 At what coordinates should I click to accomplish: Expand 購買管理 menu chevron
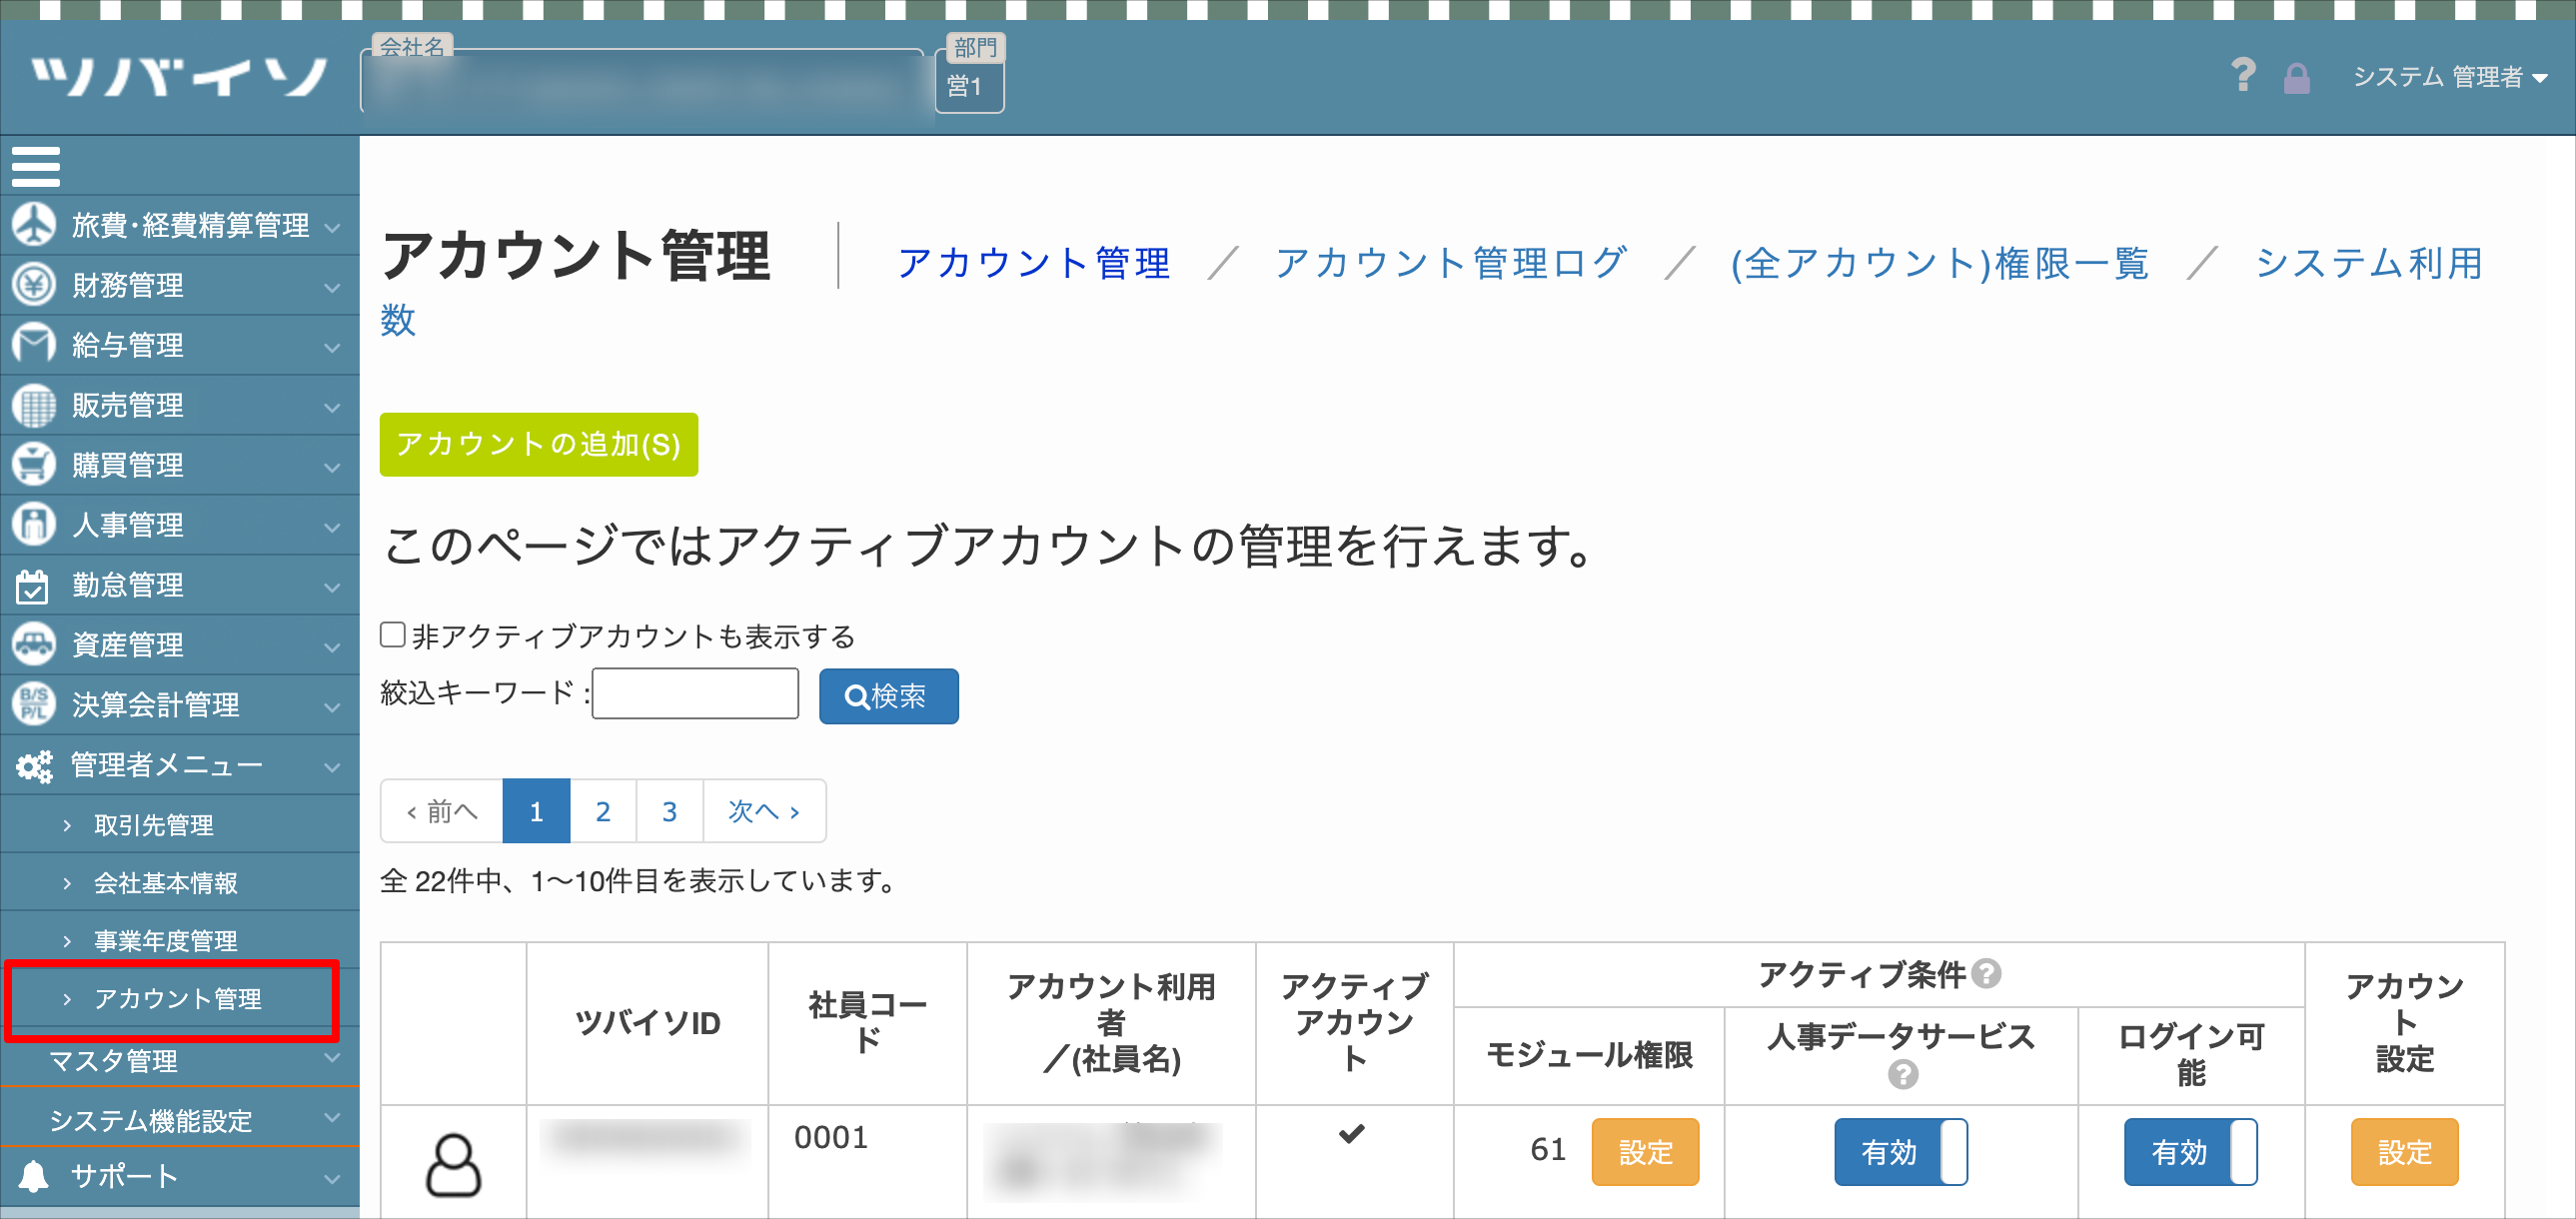tap(333, 468)
